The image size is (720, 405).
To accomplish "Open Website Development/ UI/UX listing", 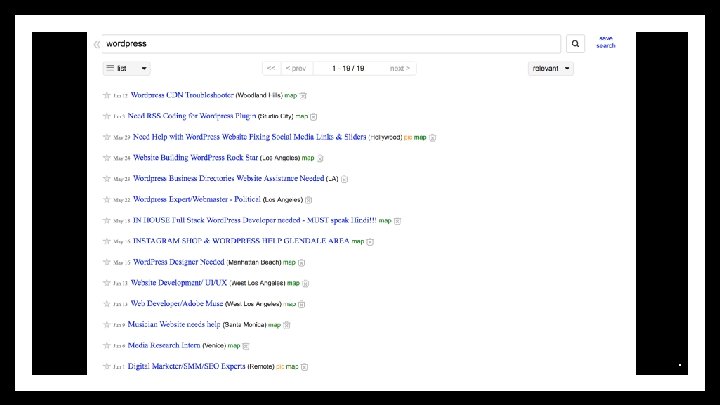I will (179, 283).
